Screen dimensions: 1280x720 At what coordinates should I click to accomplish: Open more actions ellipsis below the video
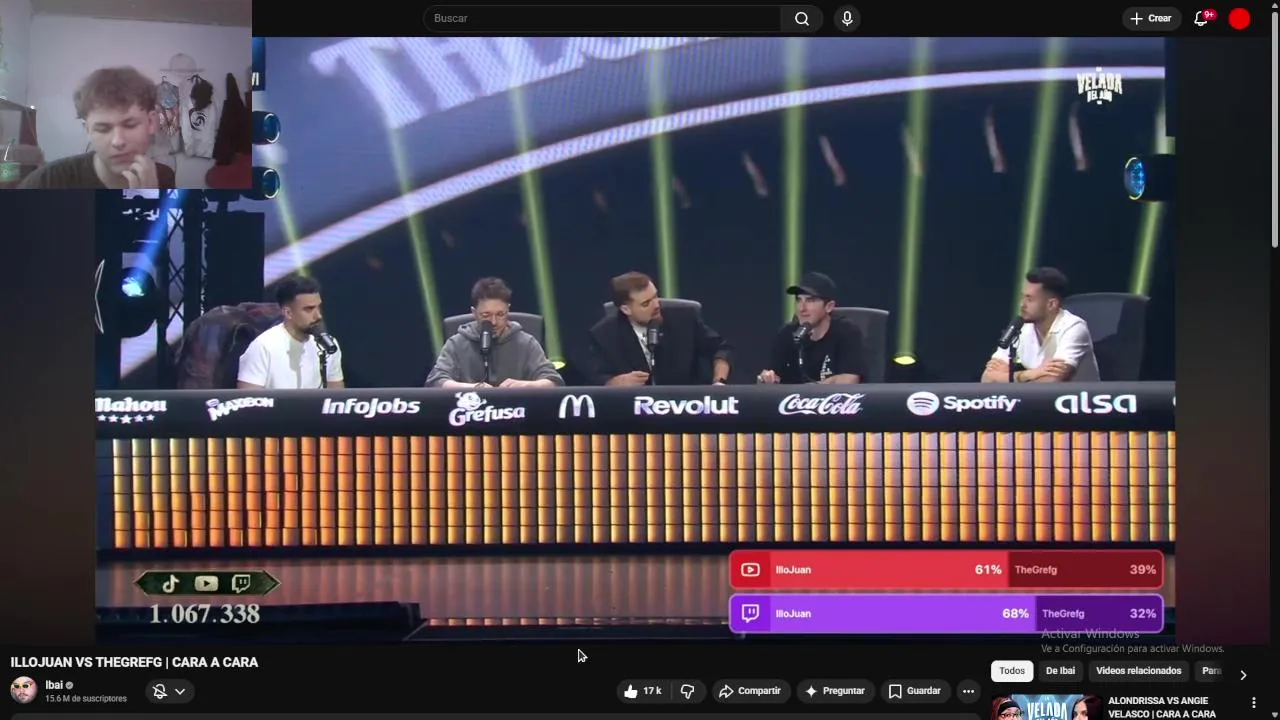968,691
